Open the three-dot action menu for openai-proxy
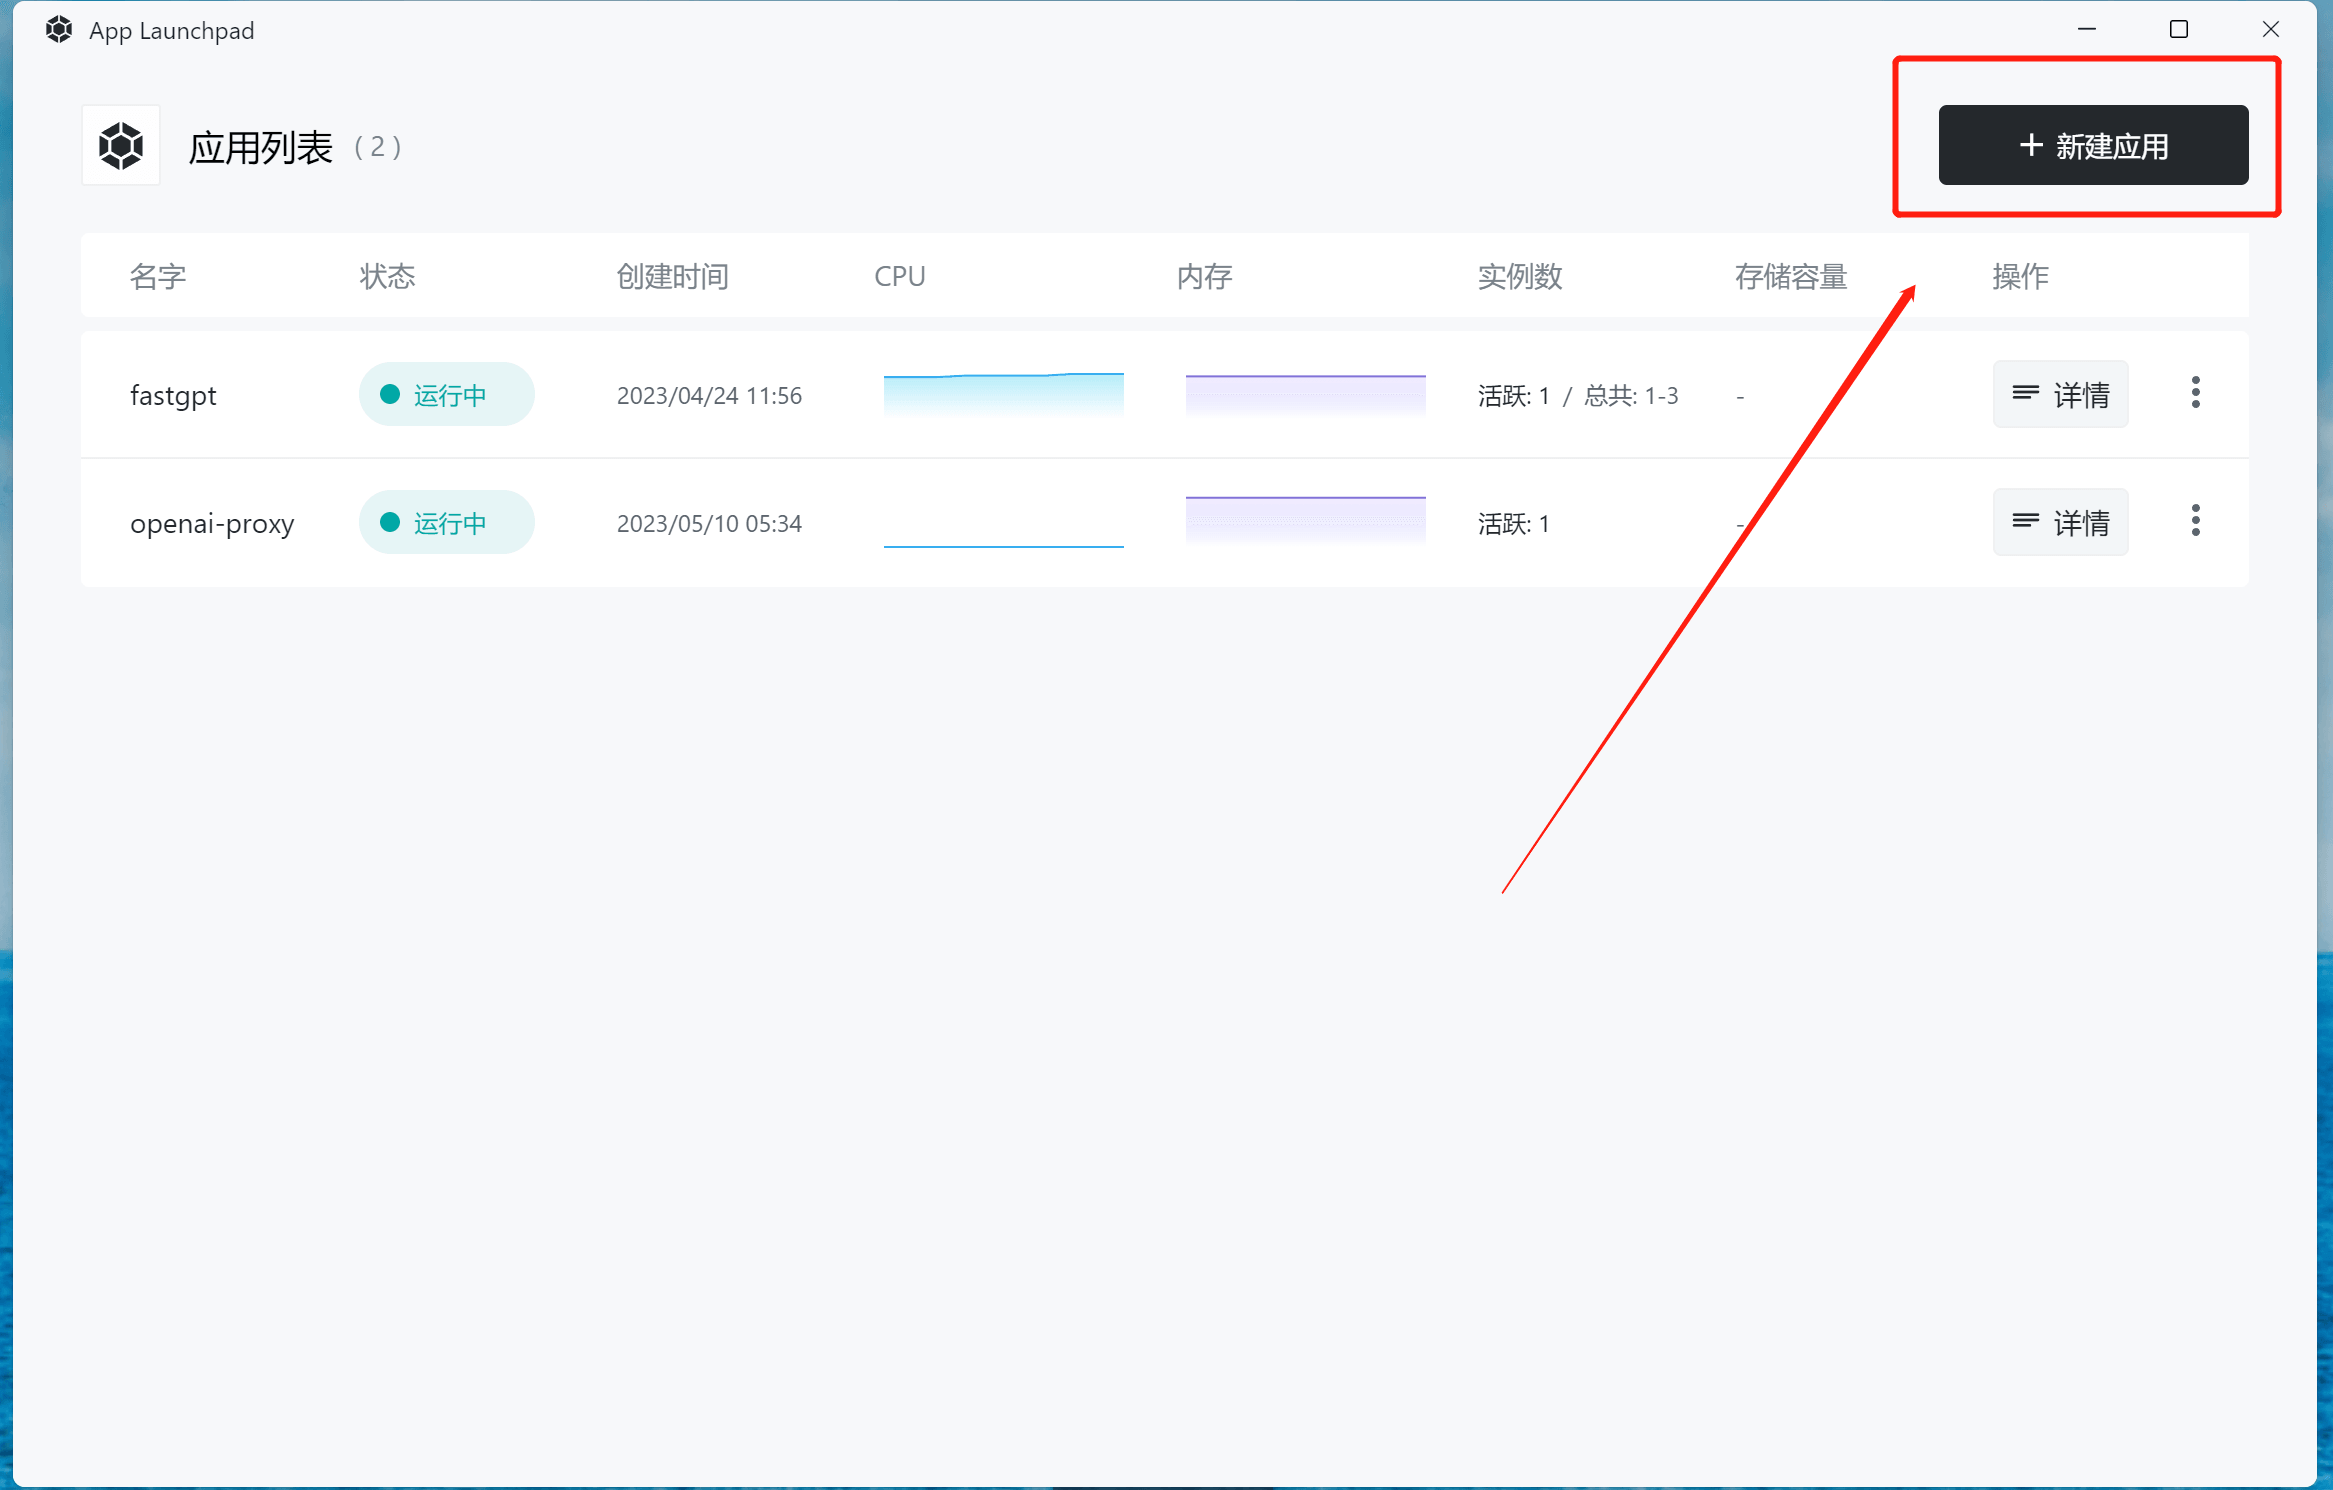 pyautogui.click(x=2196, y=521)
